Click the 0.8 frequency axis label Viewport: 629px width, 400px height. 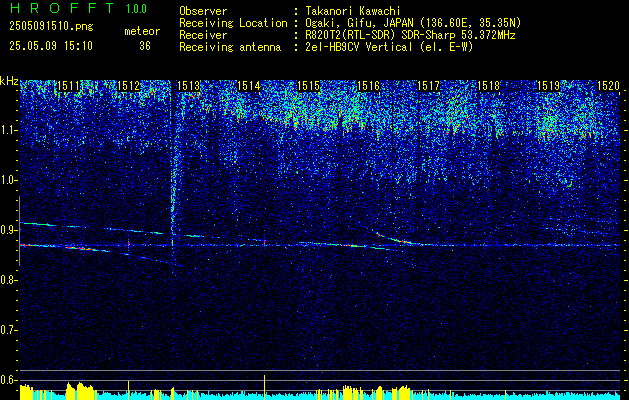coord(9,280)
